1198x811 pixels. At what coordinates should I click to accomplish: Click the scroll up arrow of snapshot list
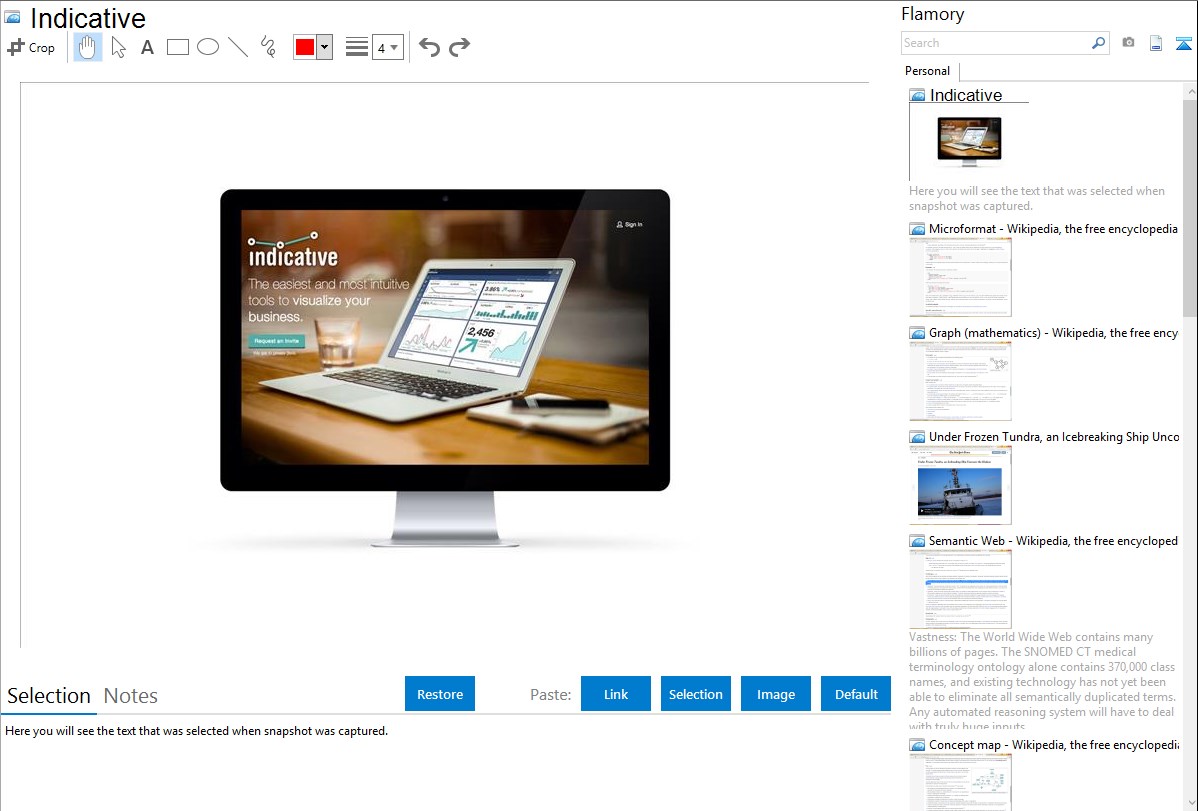(x=1190, y=91)
